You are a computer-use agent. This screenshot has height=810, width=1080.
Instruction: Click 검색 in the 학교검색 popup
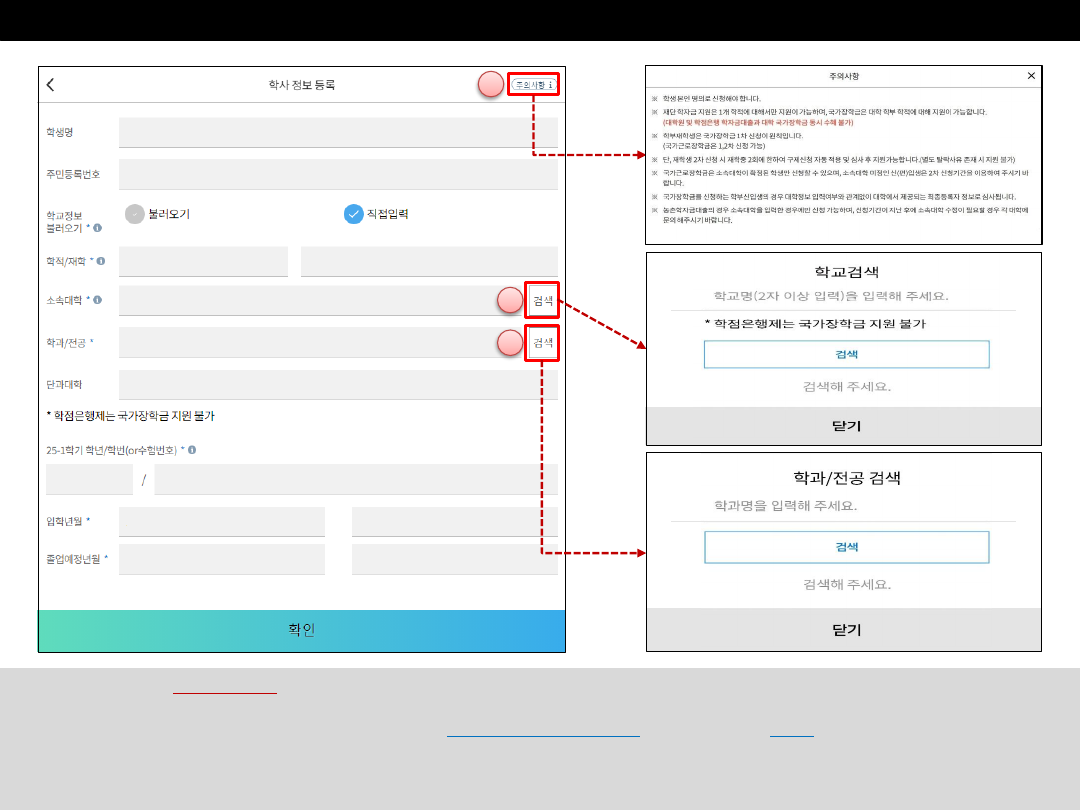[x=846, y=355]
